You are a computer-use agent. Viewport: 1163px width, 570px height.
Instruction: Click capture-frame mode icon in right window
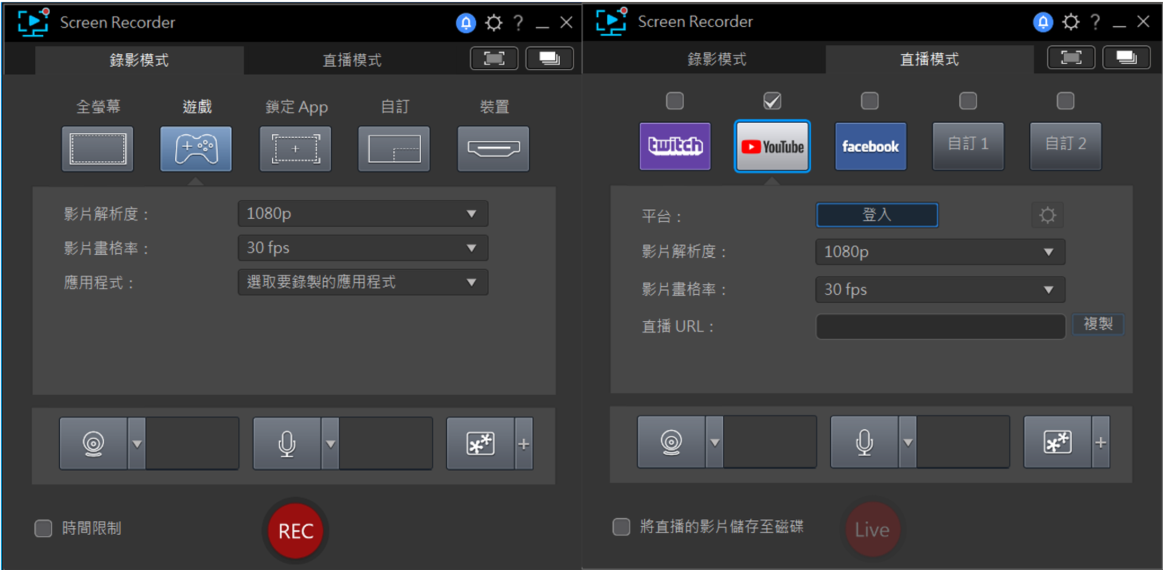click(x=1070, y=57)
